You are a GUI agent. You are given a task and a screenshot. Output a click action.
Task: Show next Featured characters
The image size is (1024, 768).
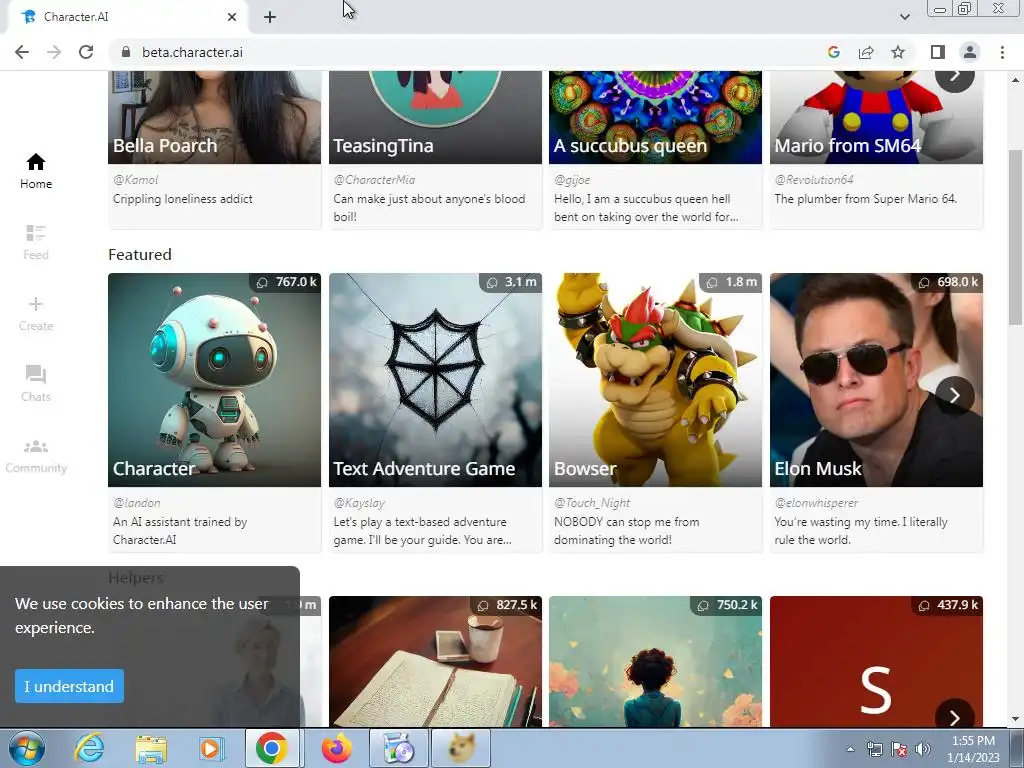coord(954,395)
